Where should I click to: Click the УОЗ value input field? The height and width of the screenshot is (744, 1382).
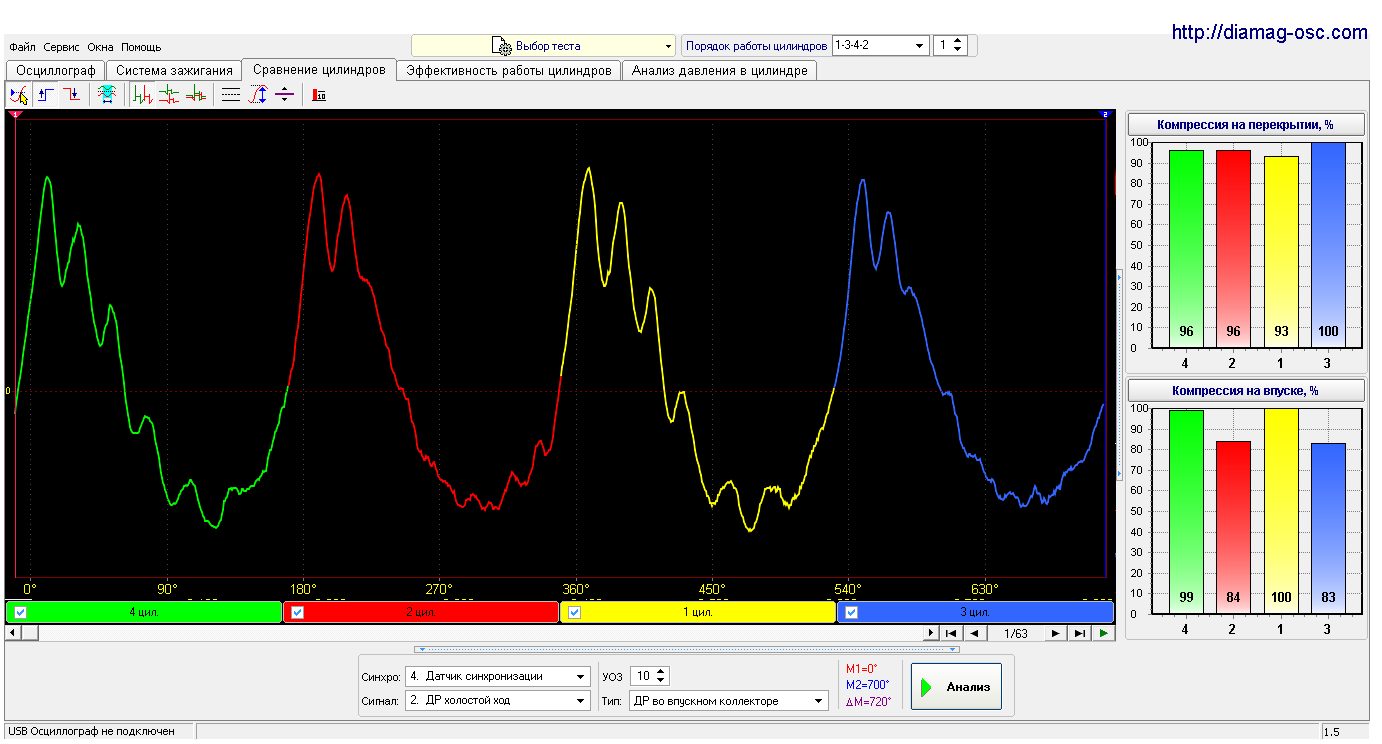(x=642, y=676)
